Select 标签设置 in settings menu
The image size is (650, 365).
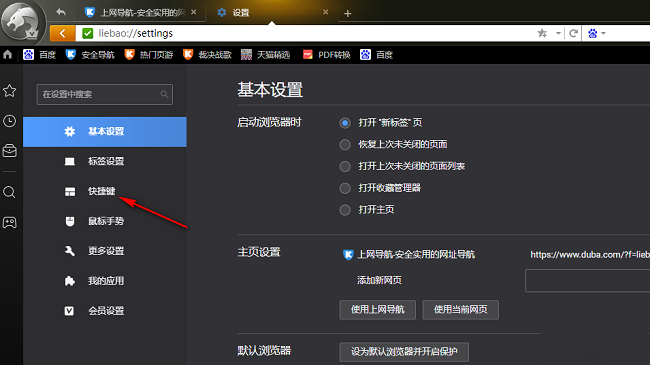coord(104,161)
